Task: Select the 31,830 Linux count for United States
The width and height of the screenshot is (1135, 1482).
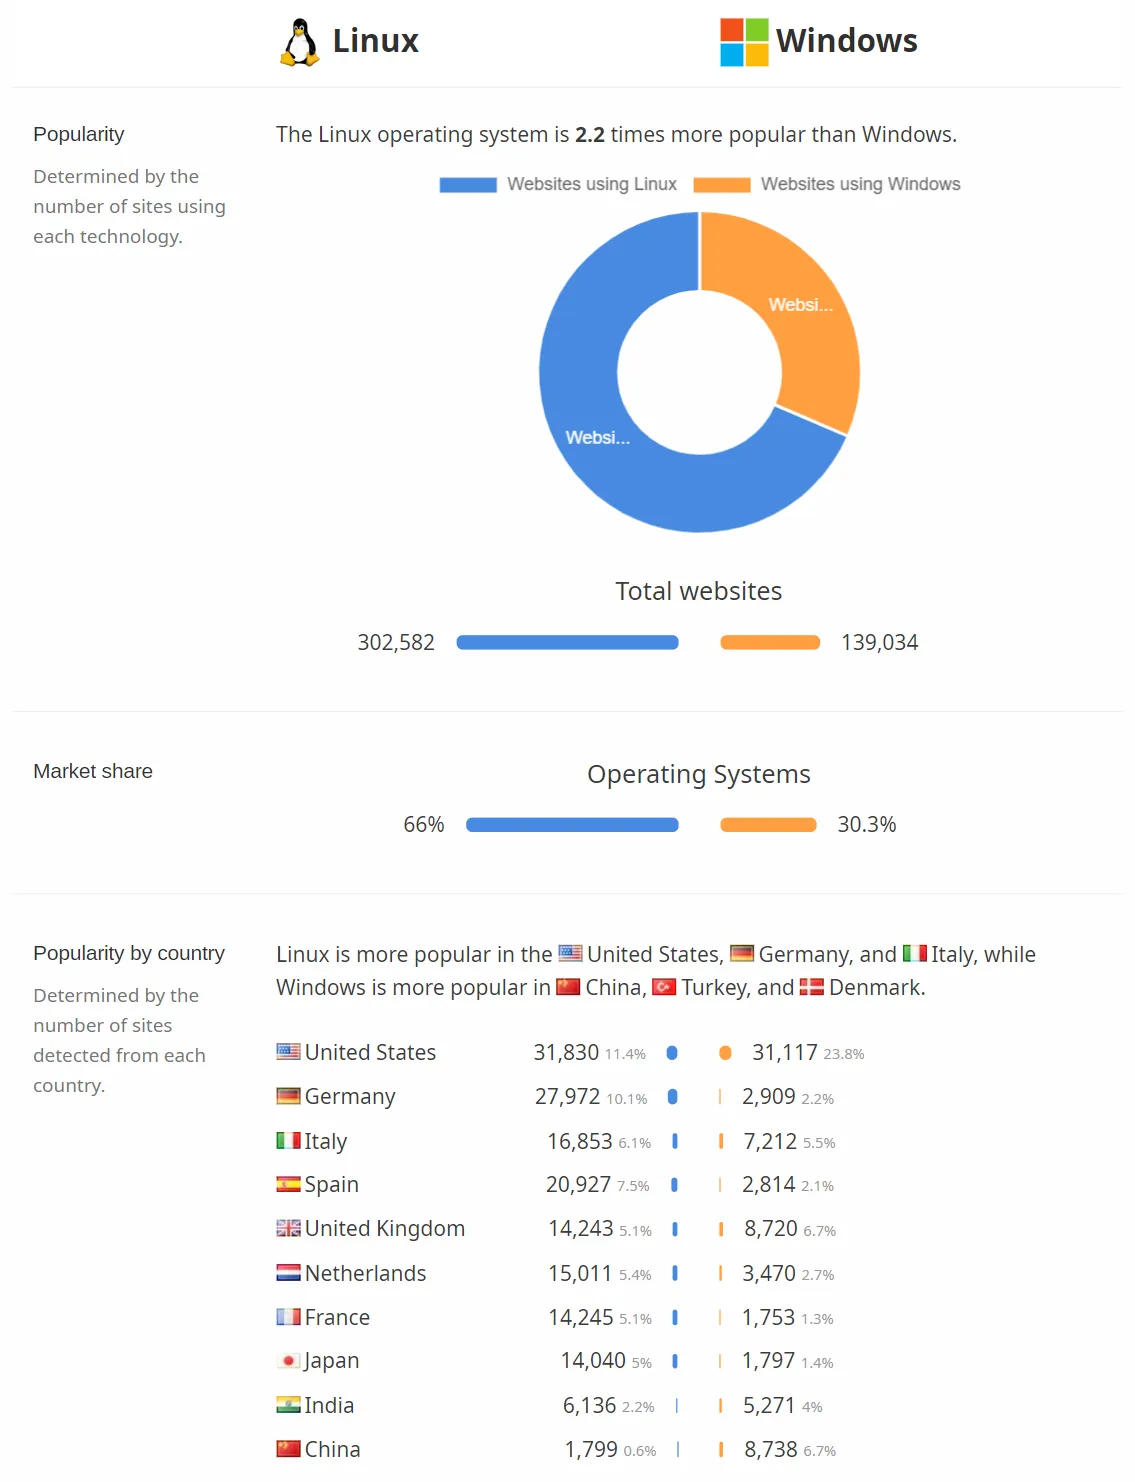Action: pos(566,1052)
